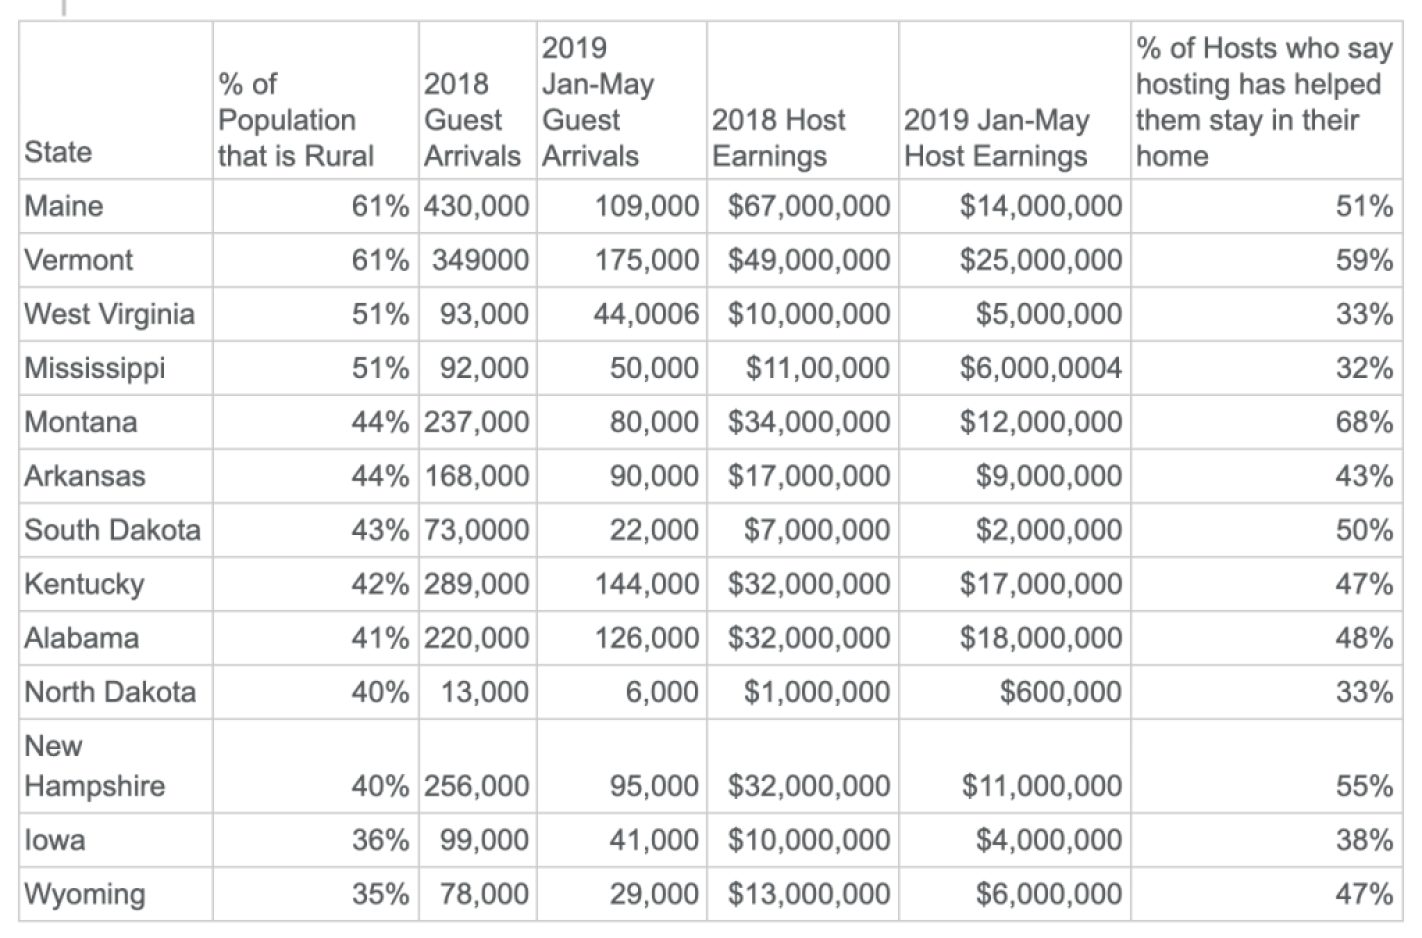Screen dimensions: 1422x938
Task: Click the hosts stay in home header
Action: 1264,102
